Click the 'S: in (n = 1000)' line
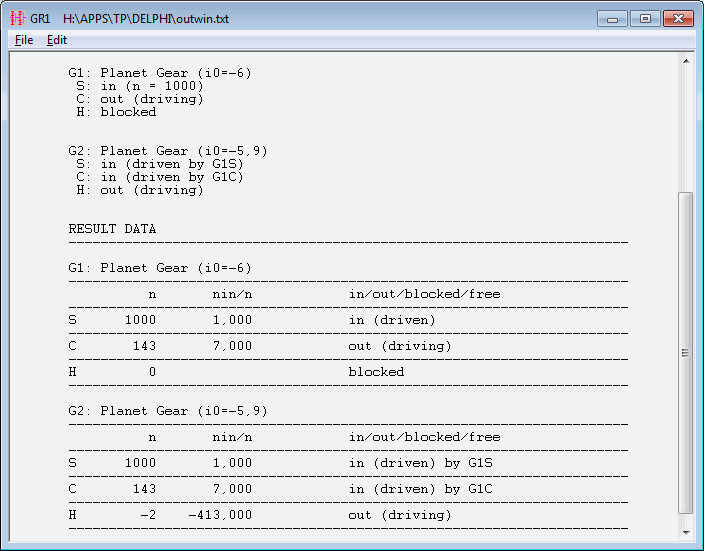This screenshot has width=704, height=551. click(140, 86)
